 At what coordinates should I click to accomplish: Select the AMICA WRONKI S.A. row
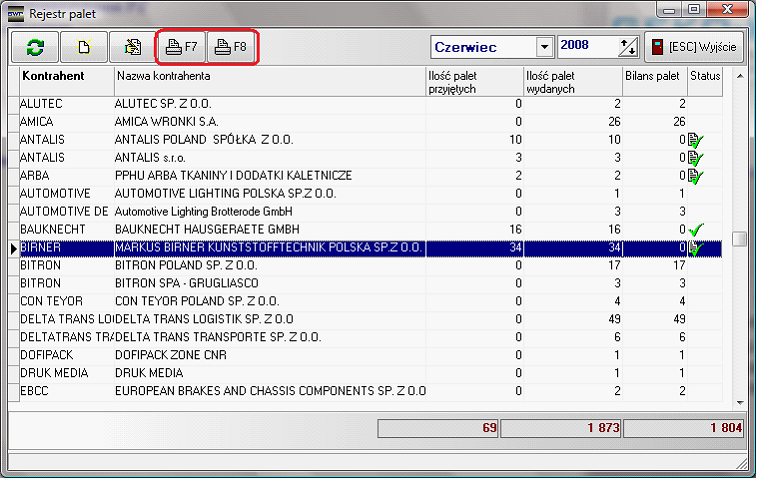270,121
